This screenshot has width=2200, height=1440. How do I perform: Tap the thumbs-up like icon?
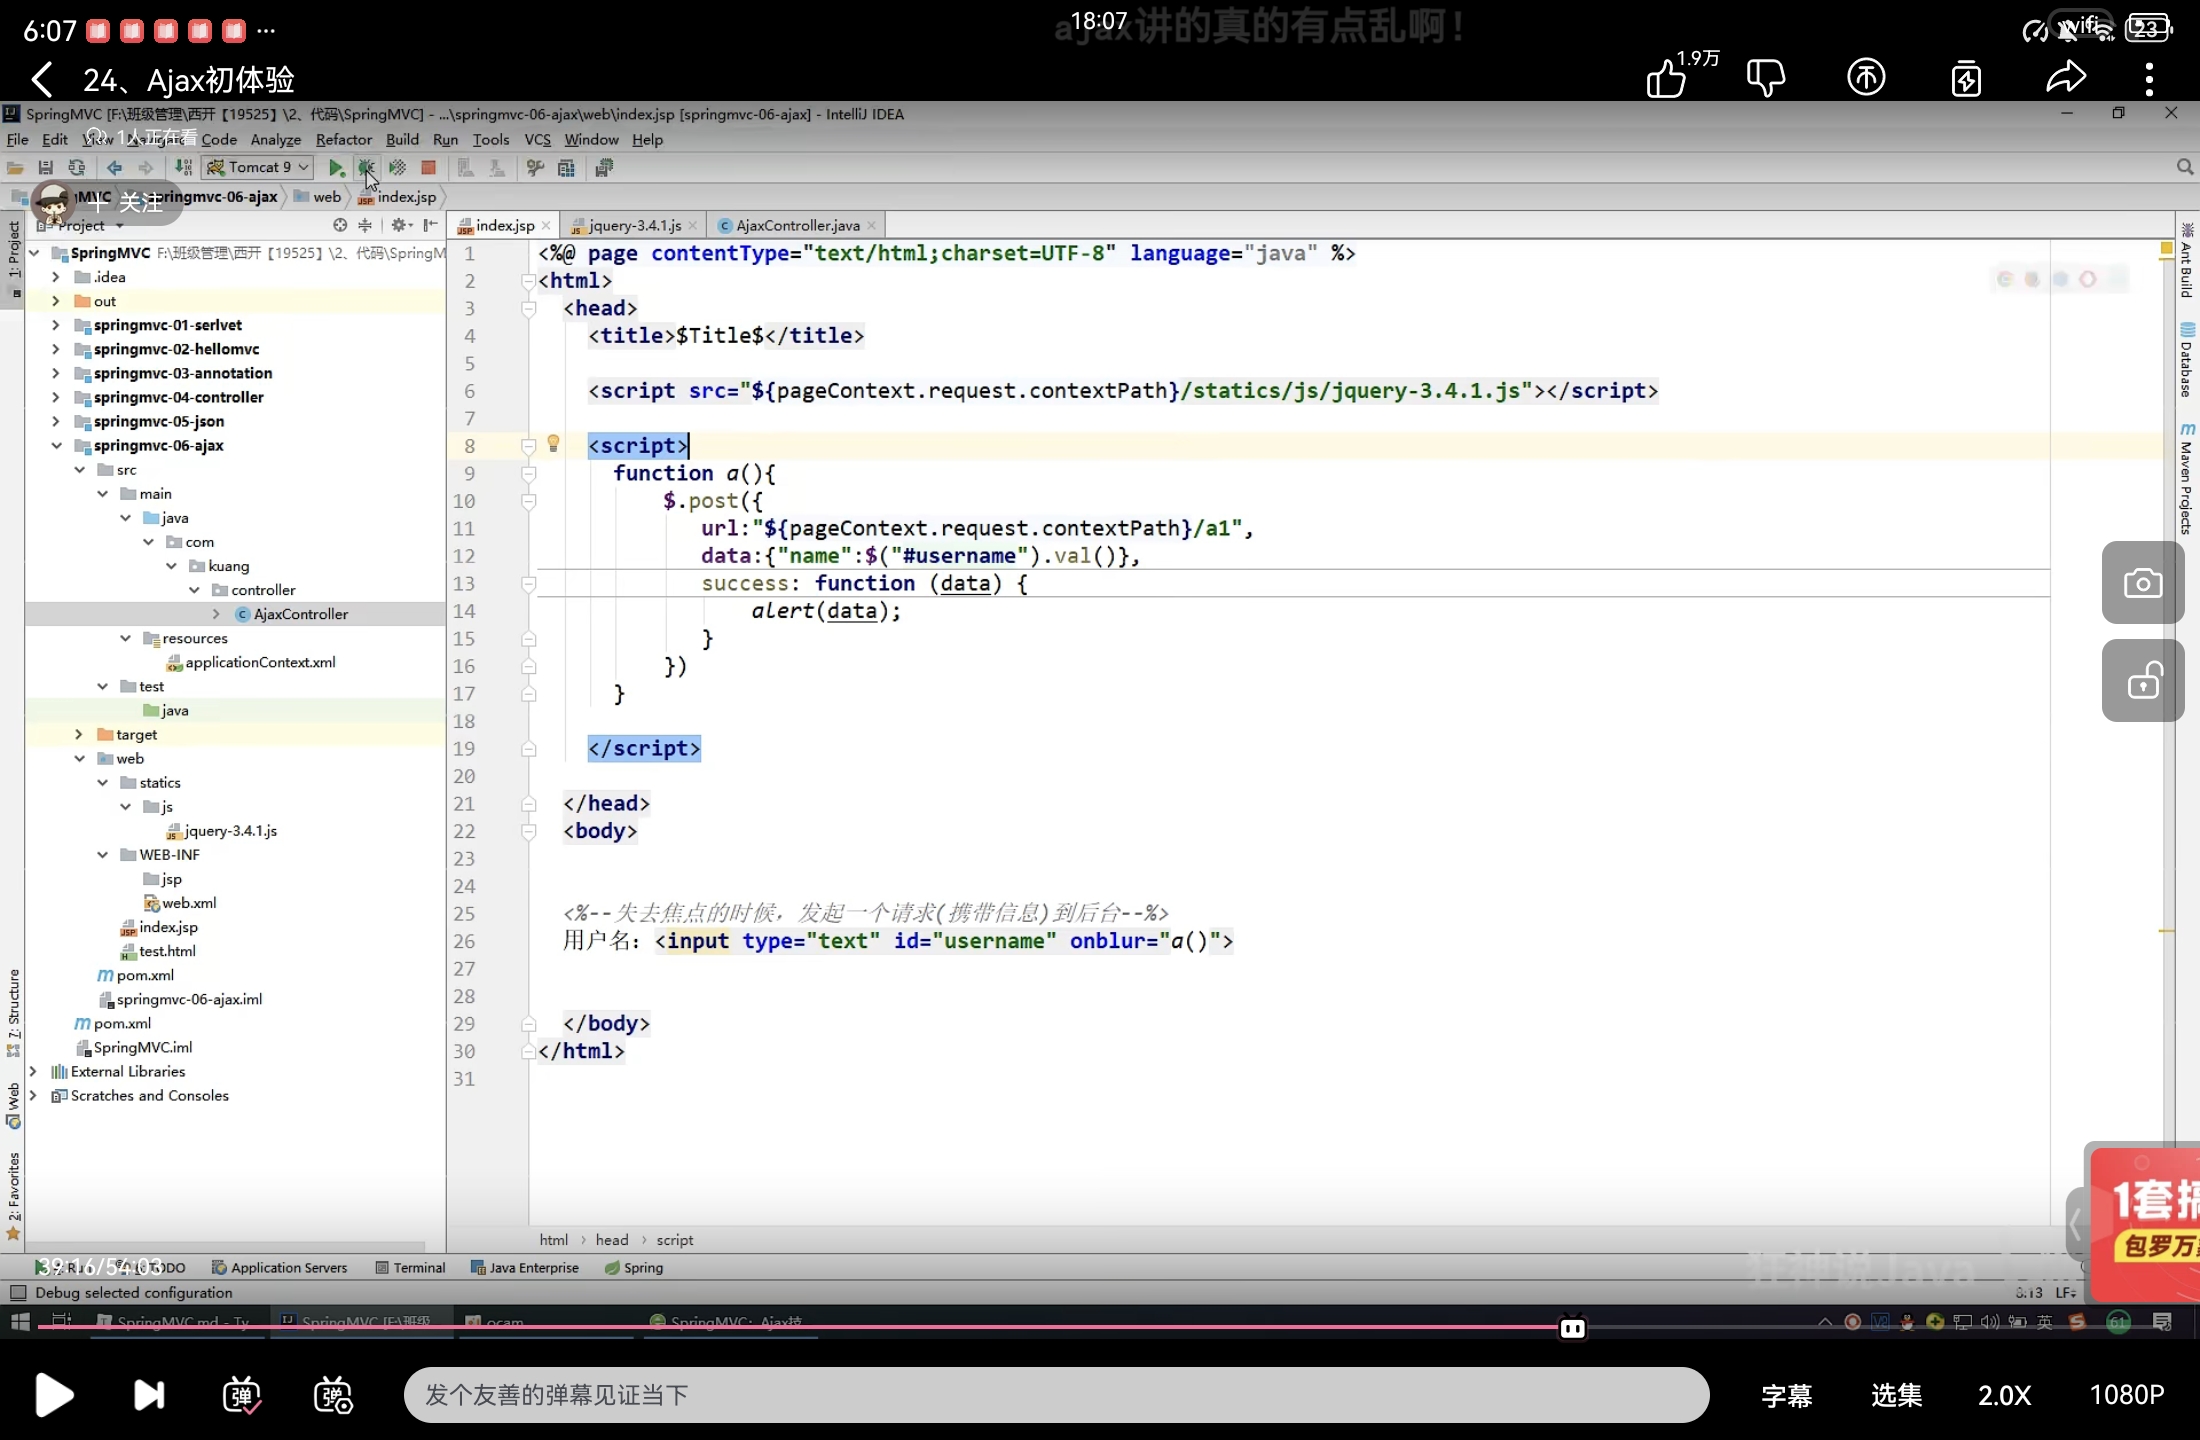pos(1667,78)
